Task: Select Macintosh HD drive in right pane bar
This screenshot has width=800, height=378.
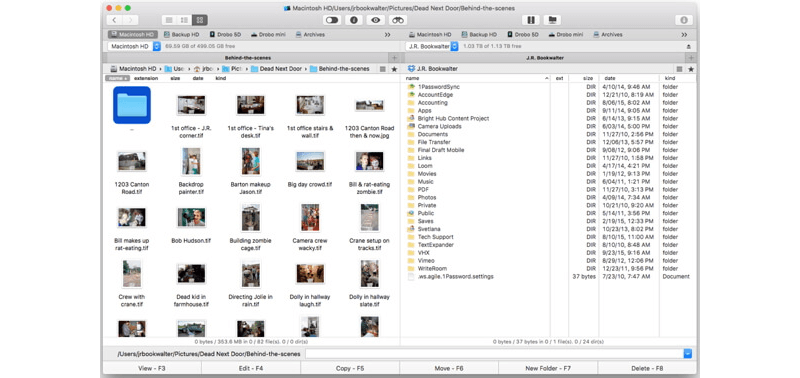Action: [430, 35]
